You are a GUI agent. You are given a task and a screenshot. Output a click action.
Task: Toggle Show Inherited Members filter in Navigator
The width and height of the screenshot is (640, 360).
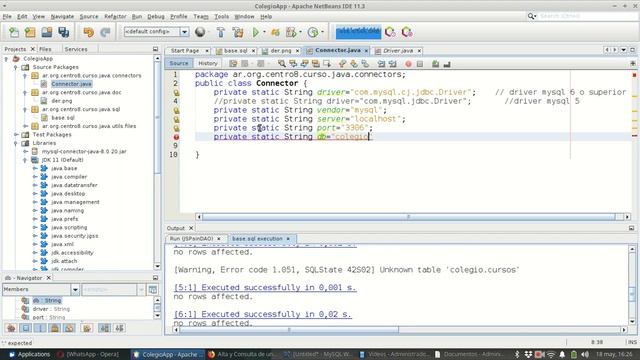11,328
